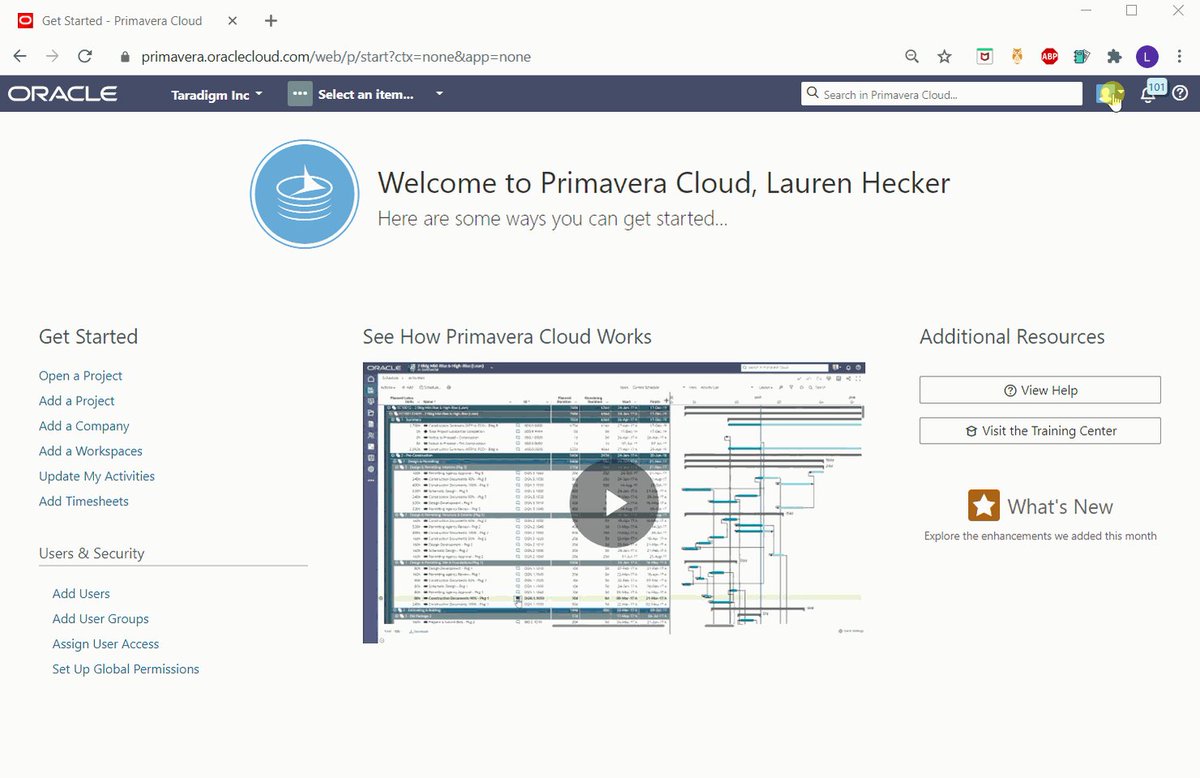This screenshot has height=778, width=1200.
Task: Go to Update My Activities
Action: (x=97, y=476)
